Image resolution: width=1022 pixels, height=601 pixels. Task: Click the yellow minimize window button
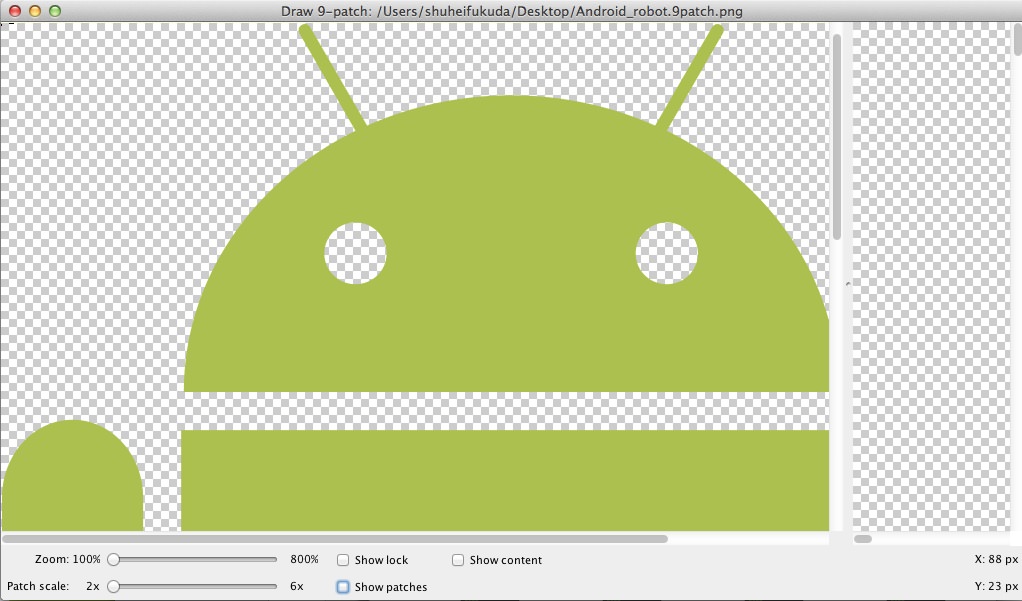(35, 11)
